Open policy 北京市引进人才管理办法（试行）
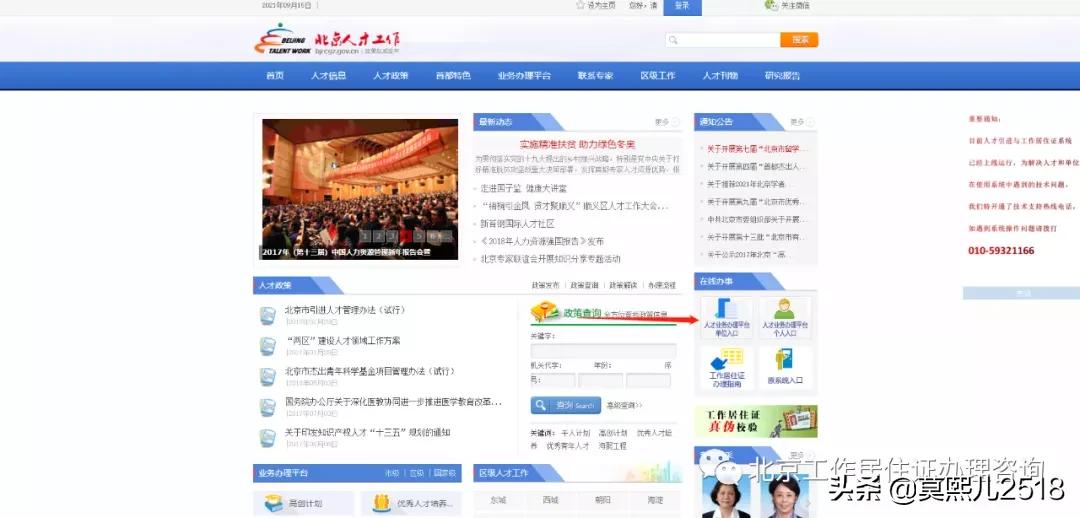This screenshot has height=518, width=1080. 345,310
